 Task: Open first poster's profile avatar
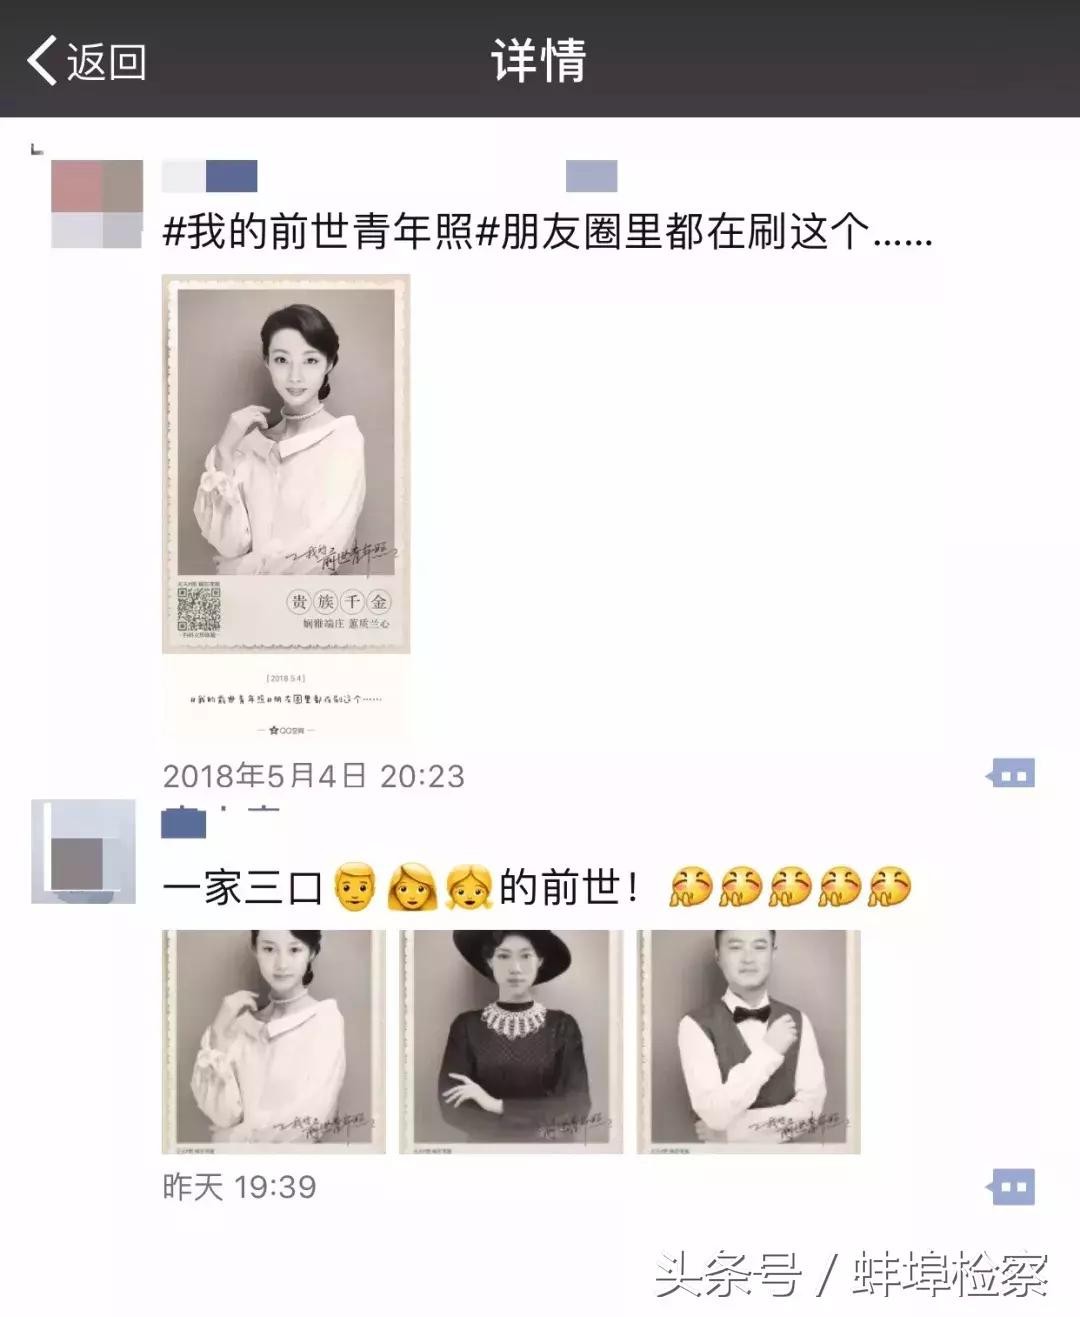[97, 204]
